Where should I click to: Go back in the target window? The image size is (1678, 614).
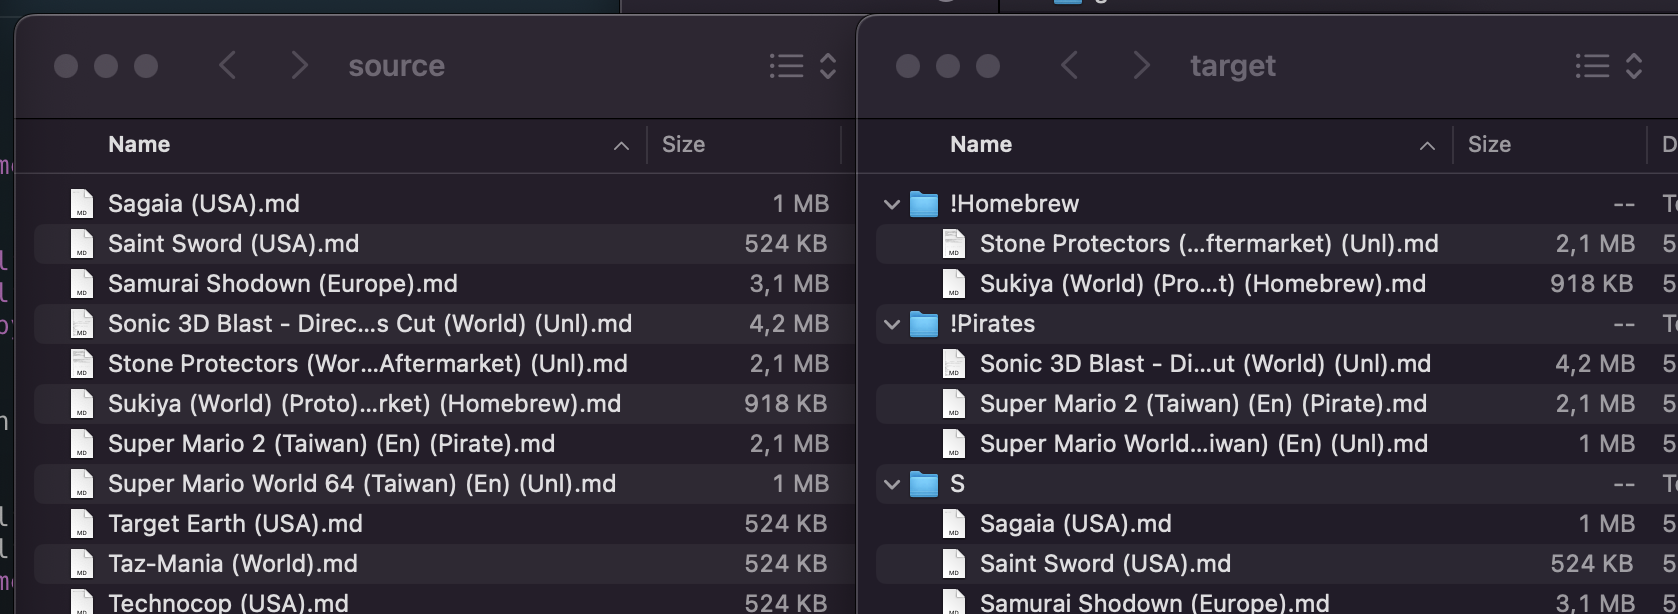1070,66
